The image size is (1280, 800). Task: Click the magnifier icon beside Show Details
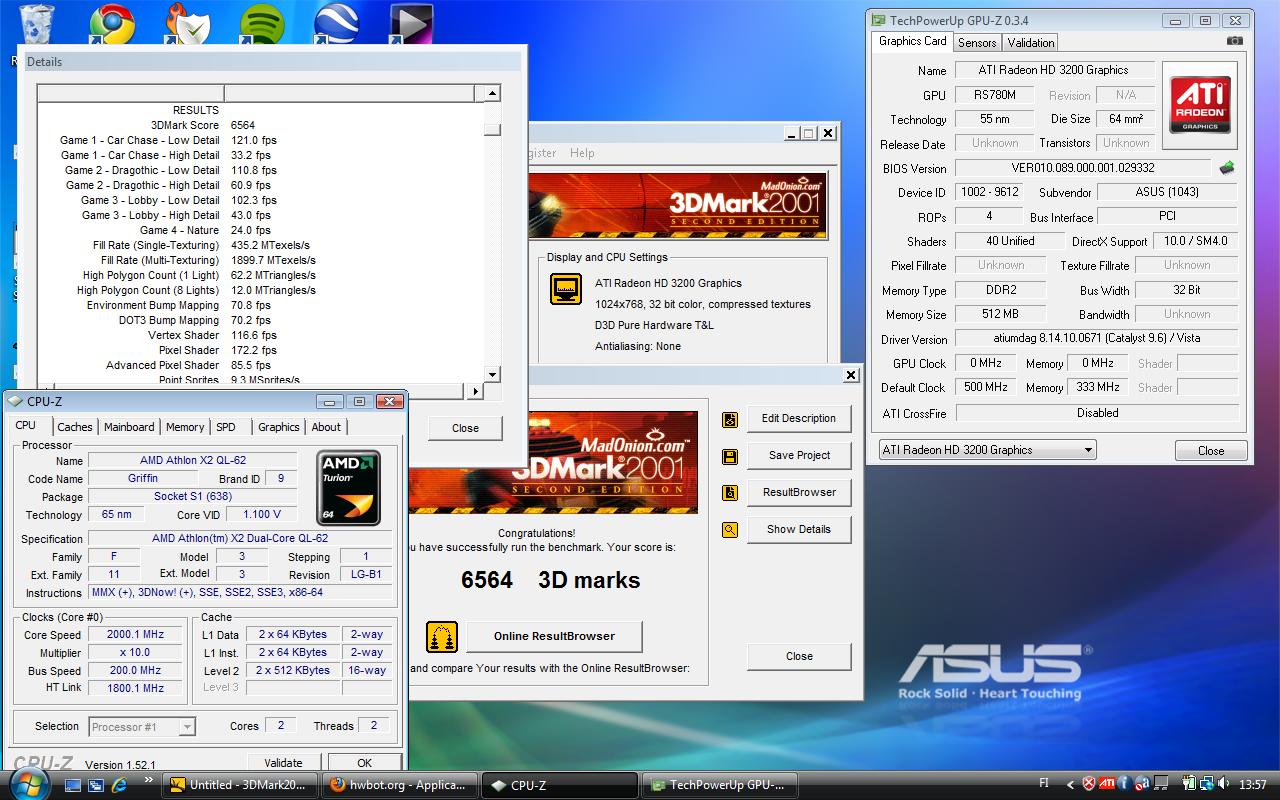pyautogui.click(x=730, y=530)
